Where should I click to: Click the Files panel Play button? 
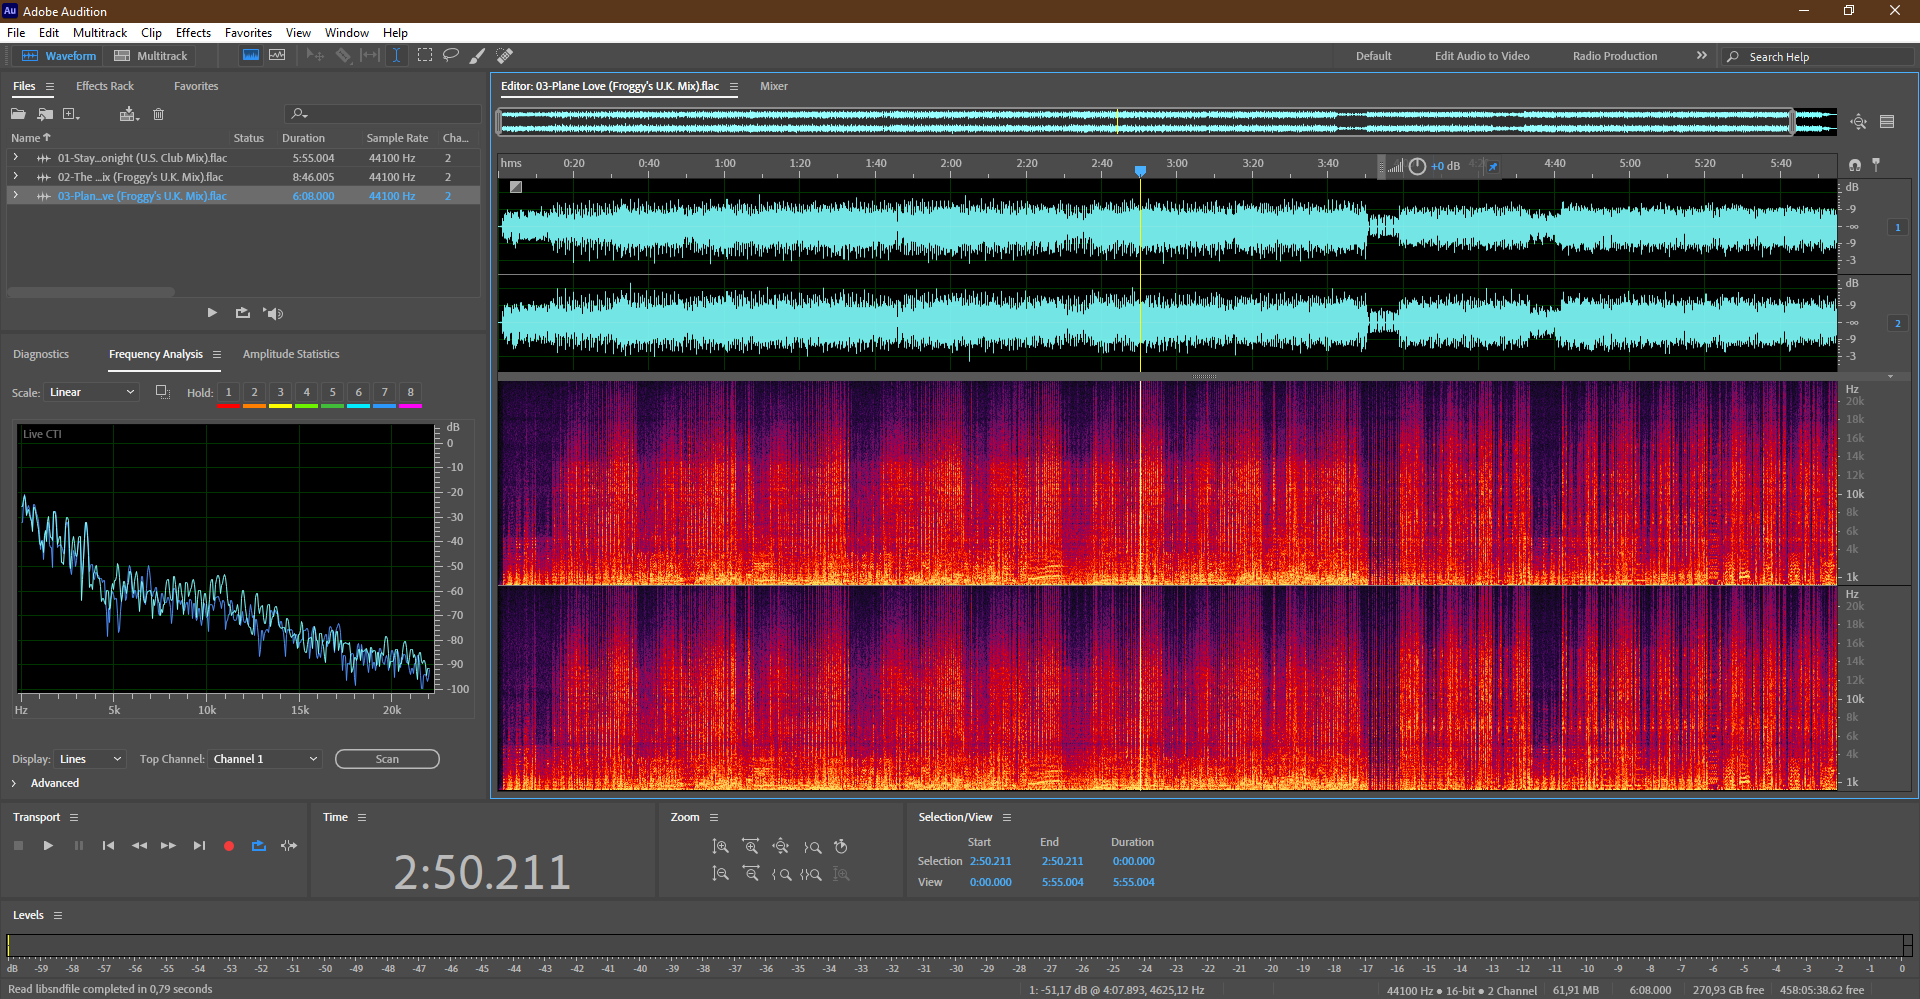(x=212, y=313)
